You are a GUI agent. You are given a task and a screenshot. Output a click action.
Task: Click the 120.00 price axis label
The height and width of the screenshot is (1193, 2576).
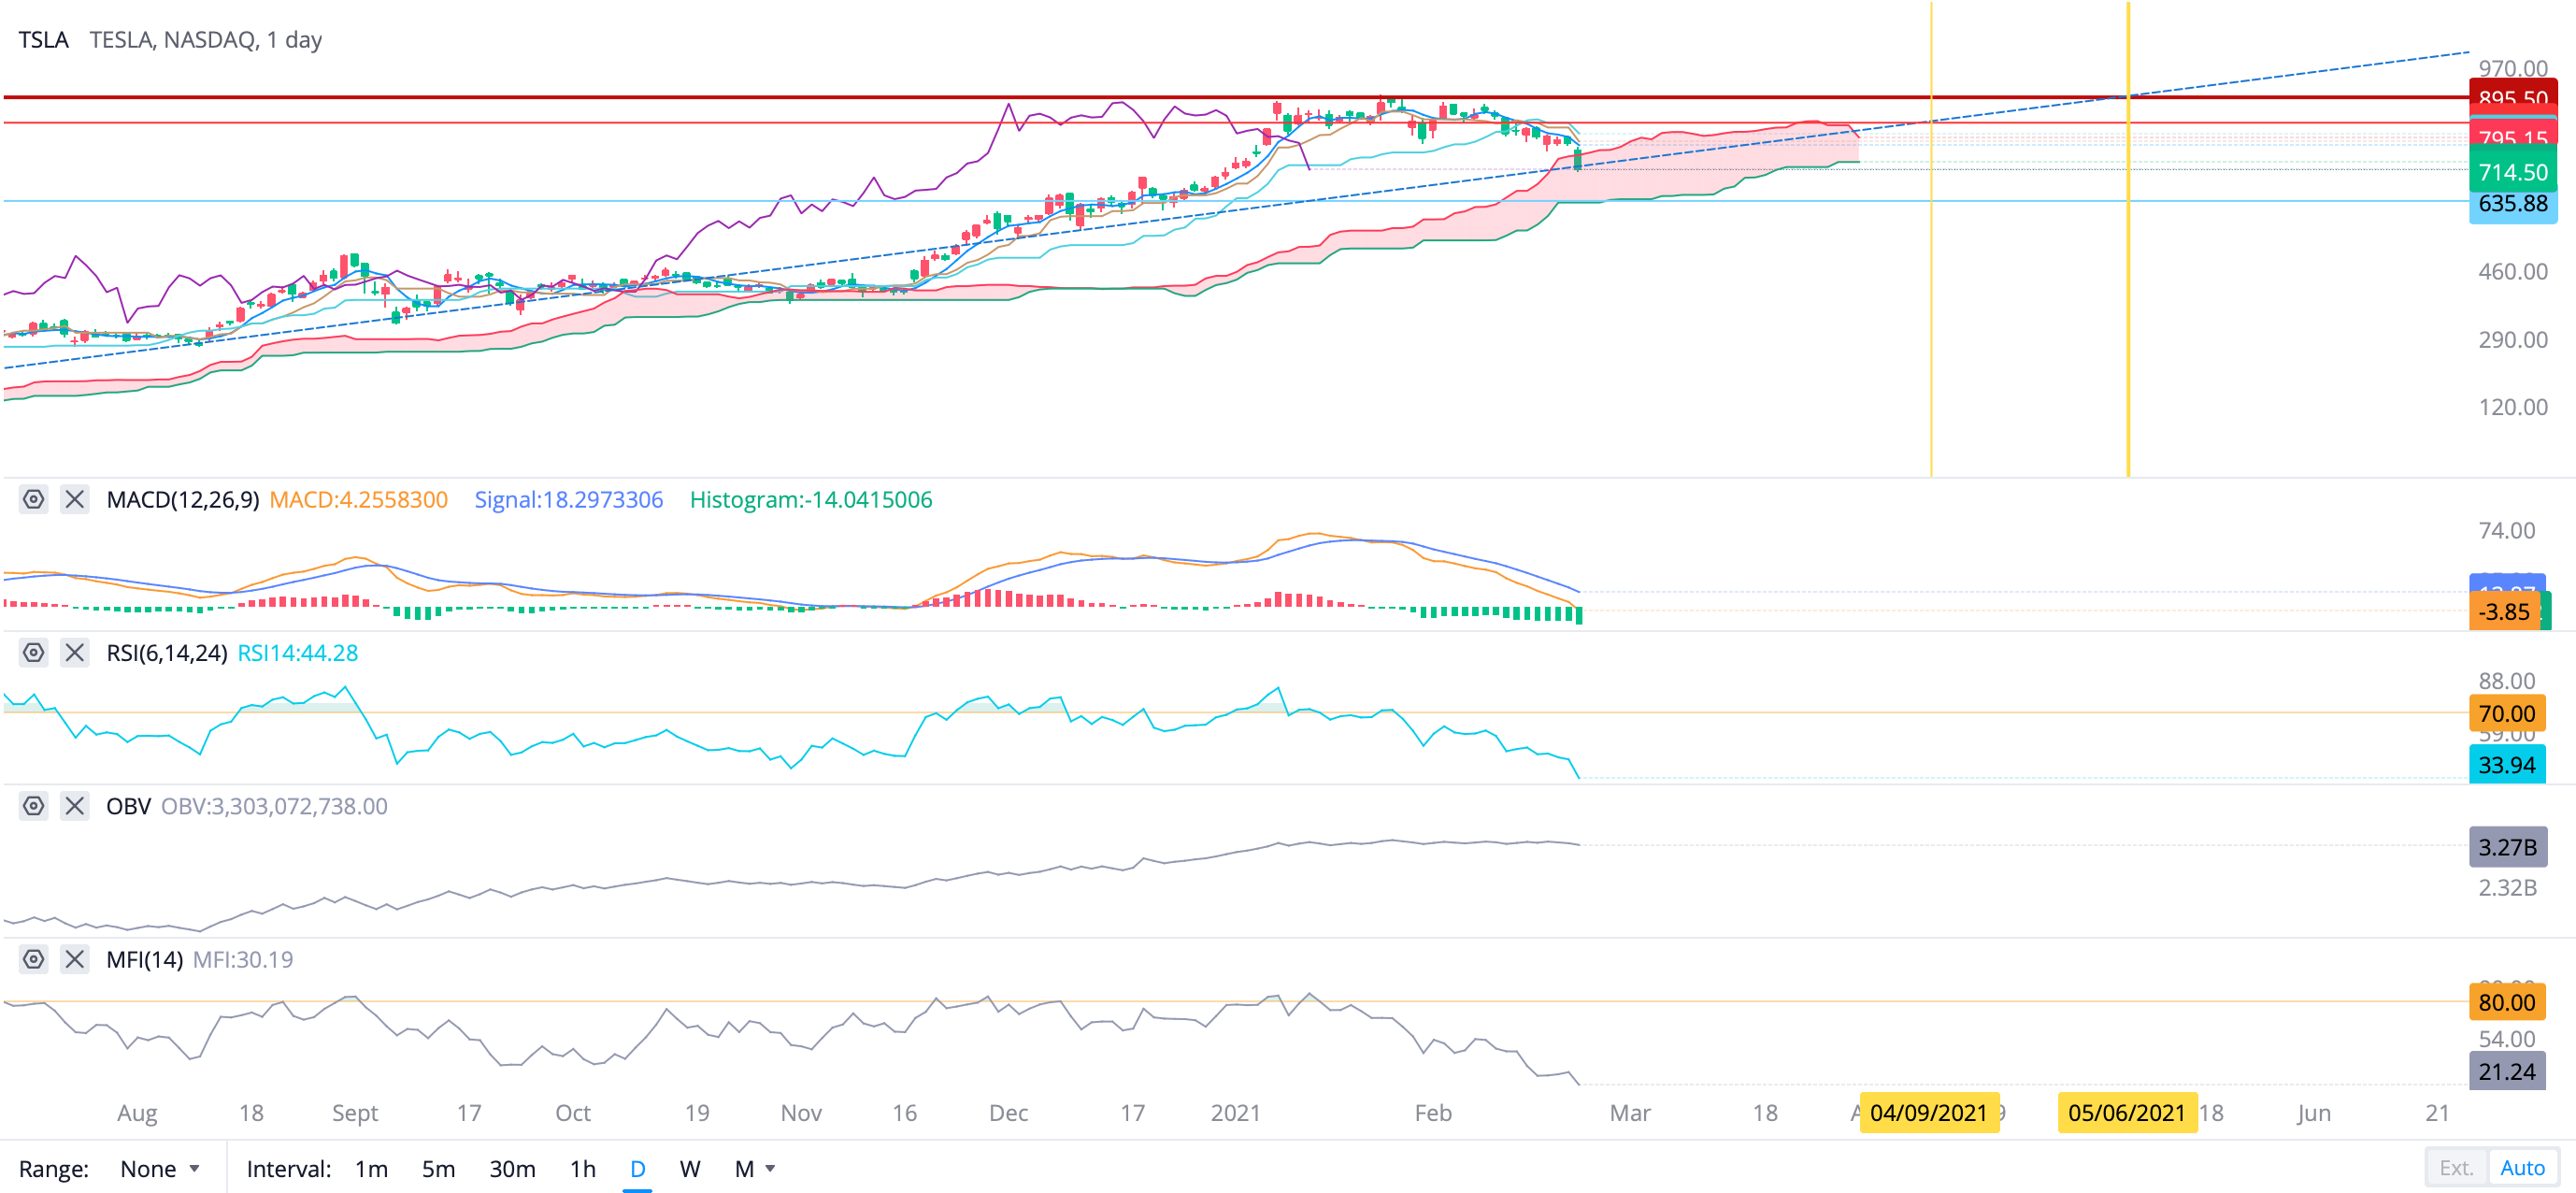point(2512,407)
